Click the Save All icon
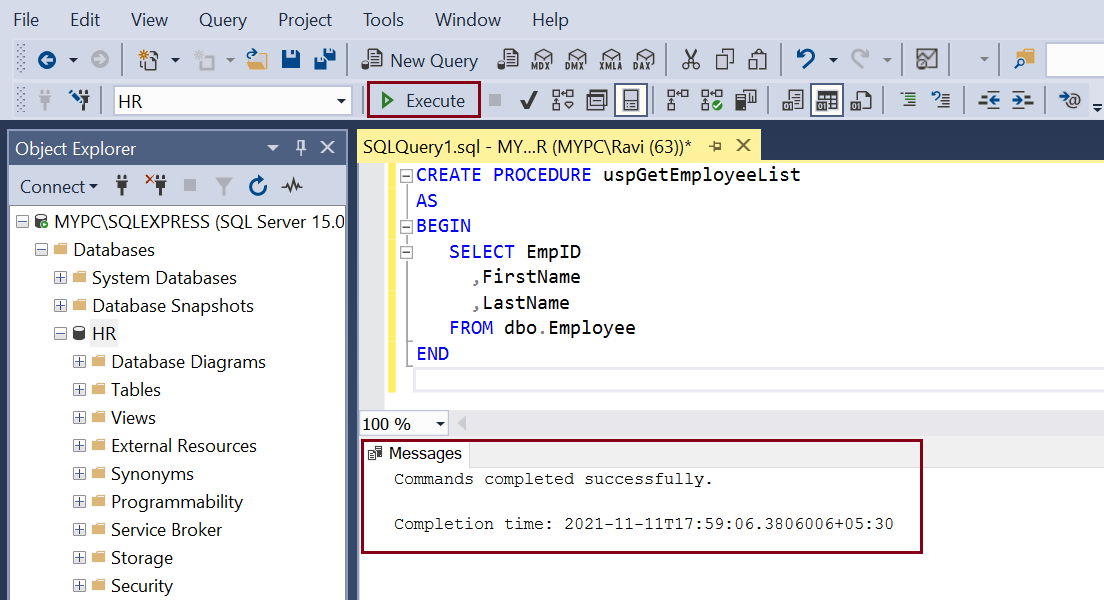1104x603 pixels. (x=324, y=60)
